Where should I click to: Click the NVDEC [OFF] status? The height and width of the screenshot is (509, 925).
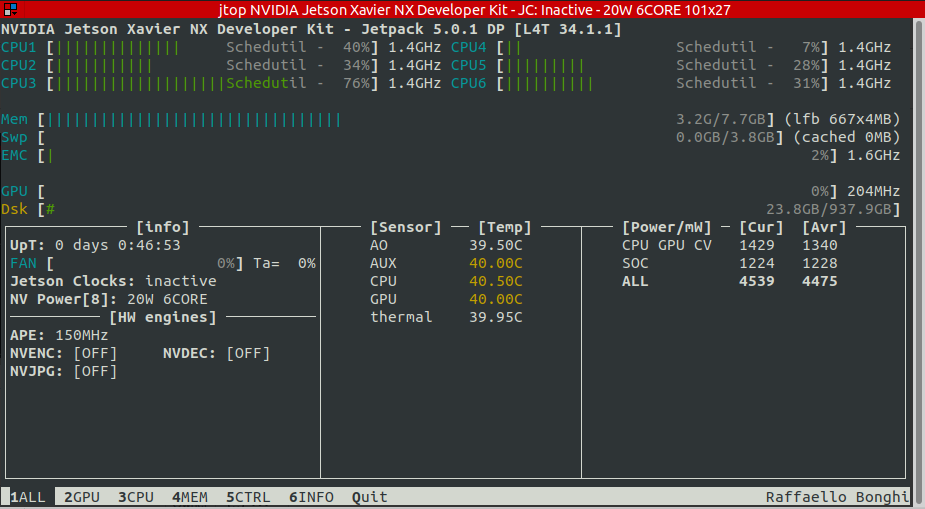pyautogui.click(x=248, y=353)
